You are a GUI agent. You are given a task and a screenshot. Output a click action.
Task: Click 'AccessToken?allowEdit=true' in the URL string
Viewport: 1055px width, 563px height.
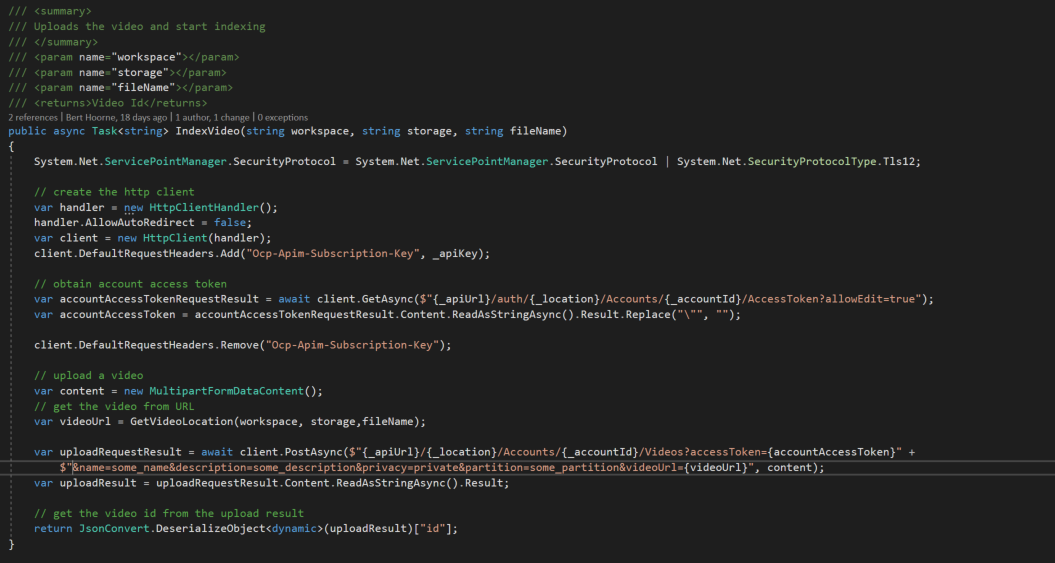pyautogui.click(x=830, y=299)
